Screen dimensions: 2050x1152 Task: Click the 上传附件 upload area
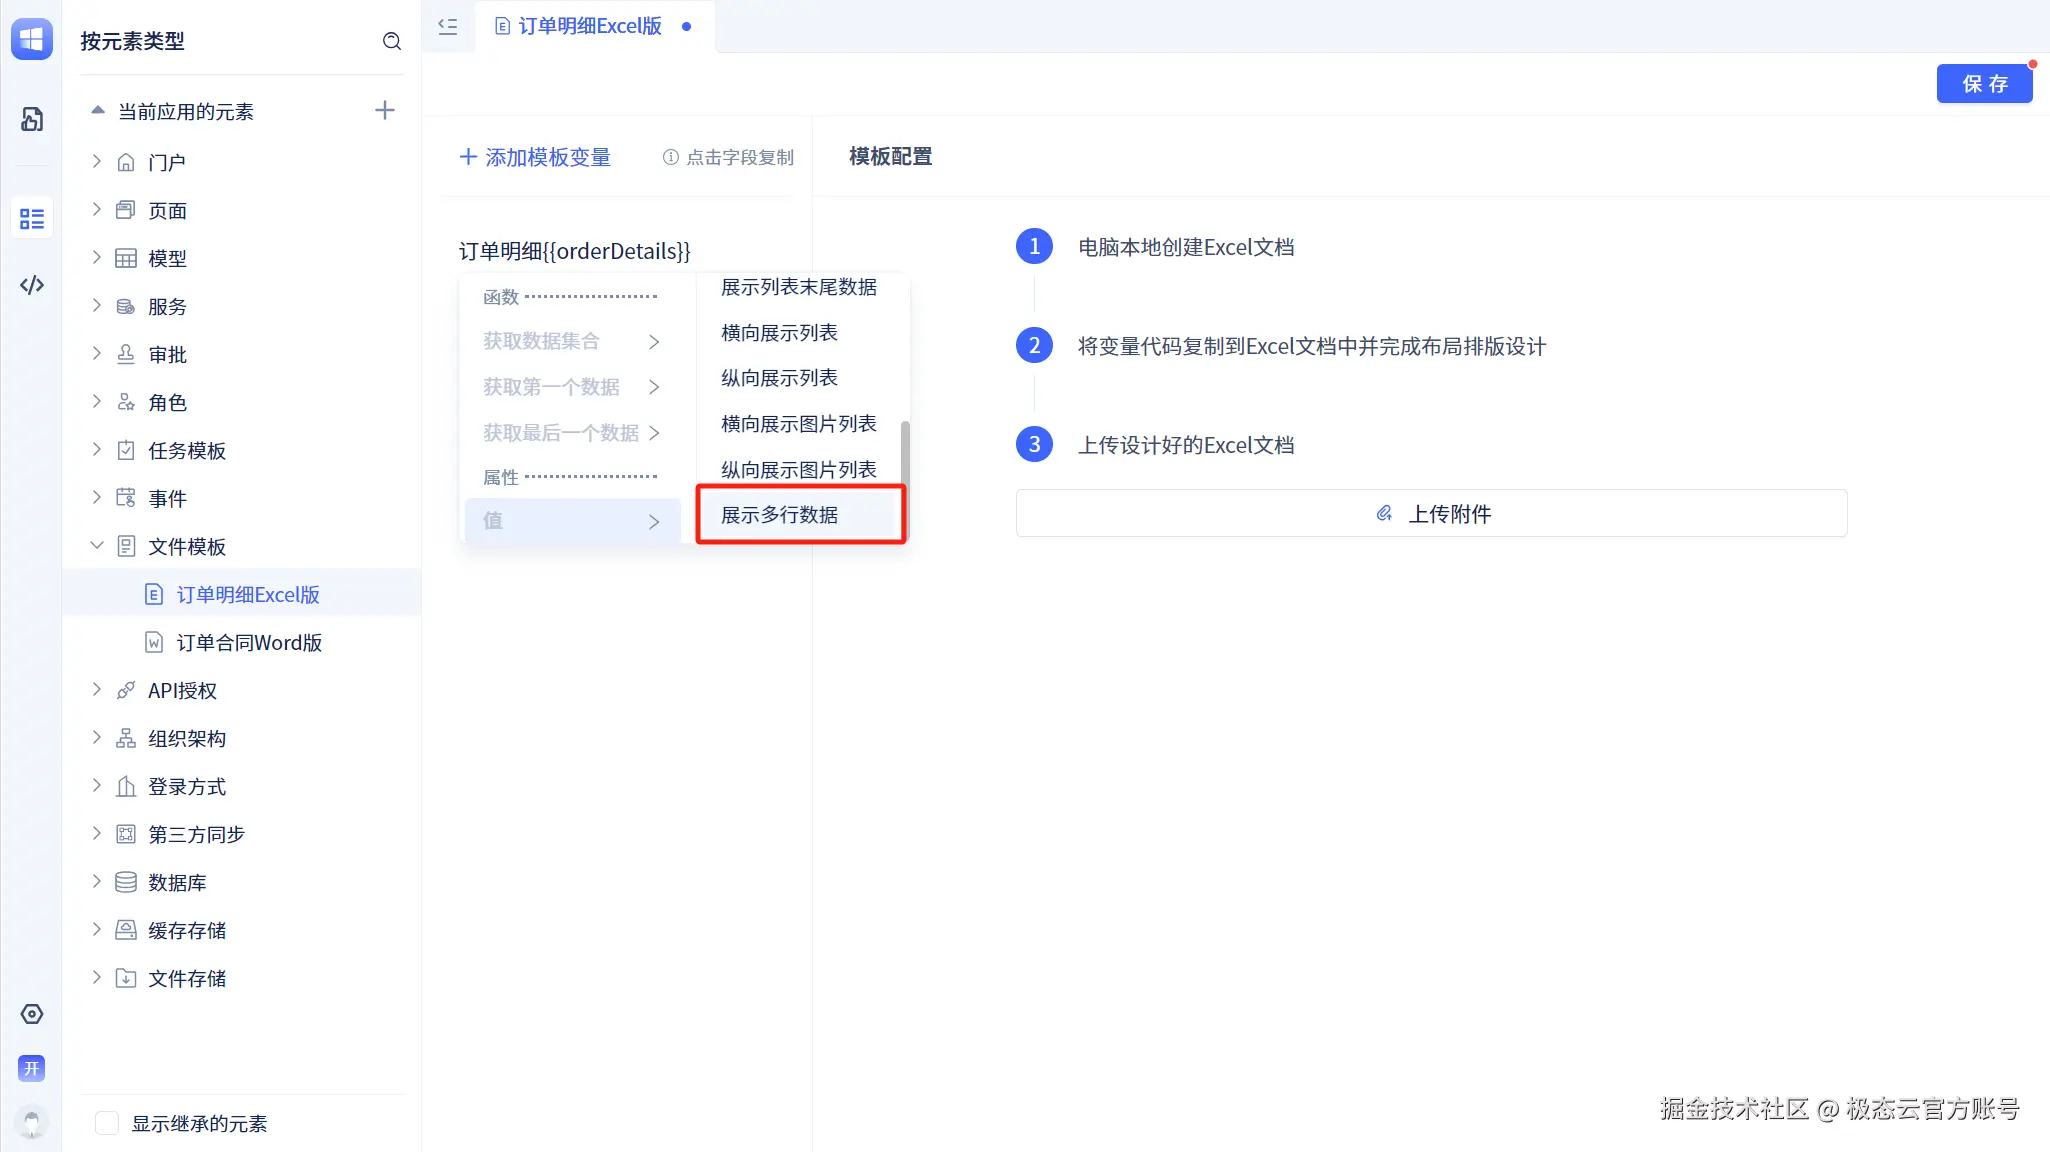(1431, 514)
